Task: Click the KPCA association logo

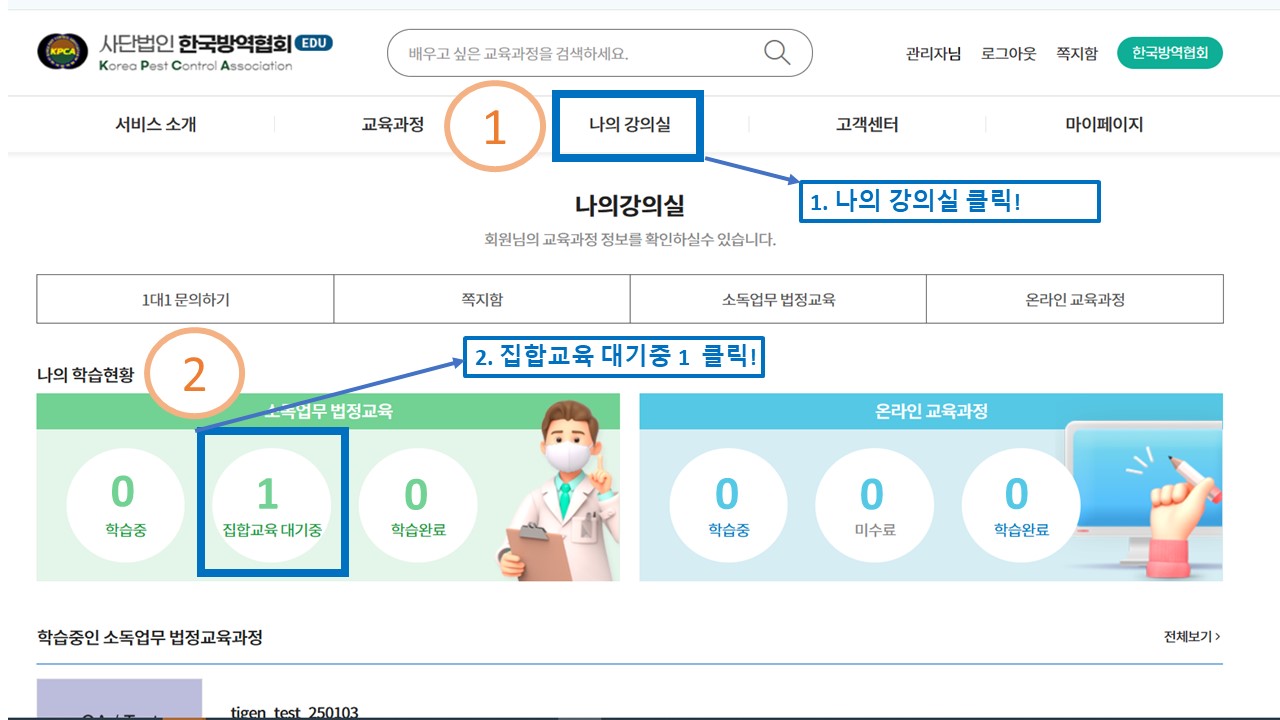Action: click(x=62, y=51)
